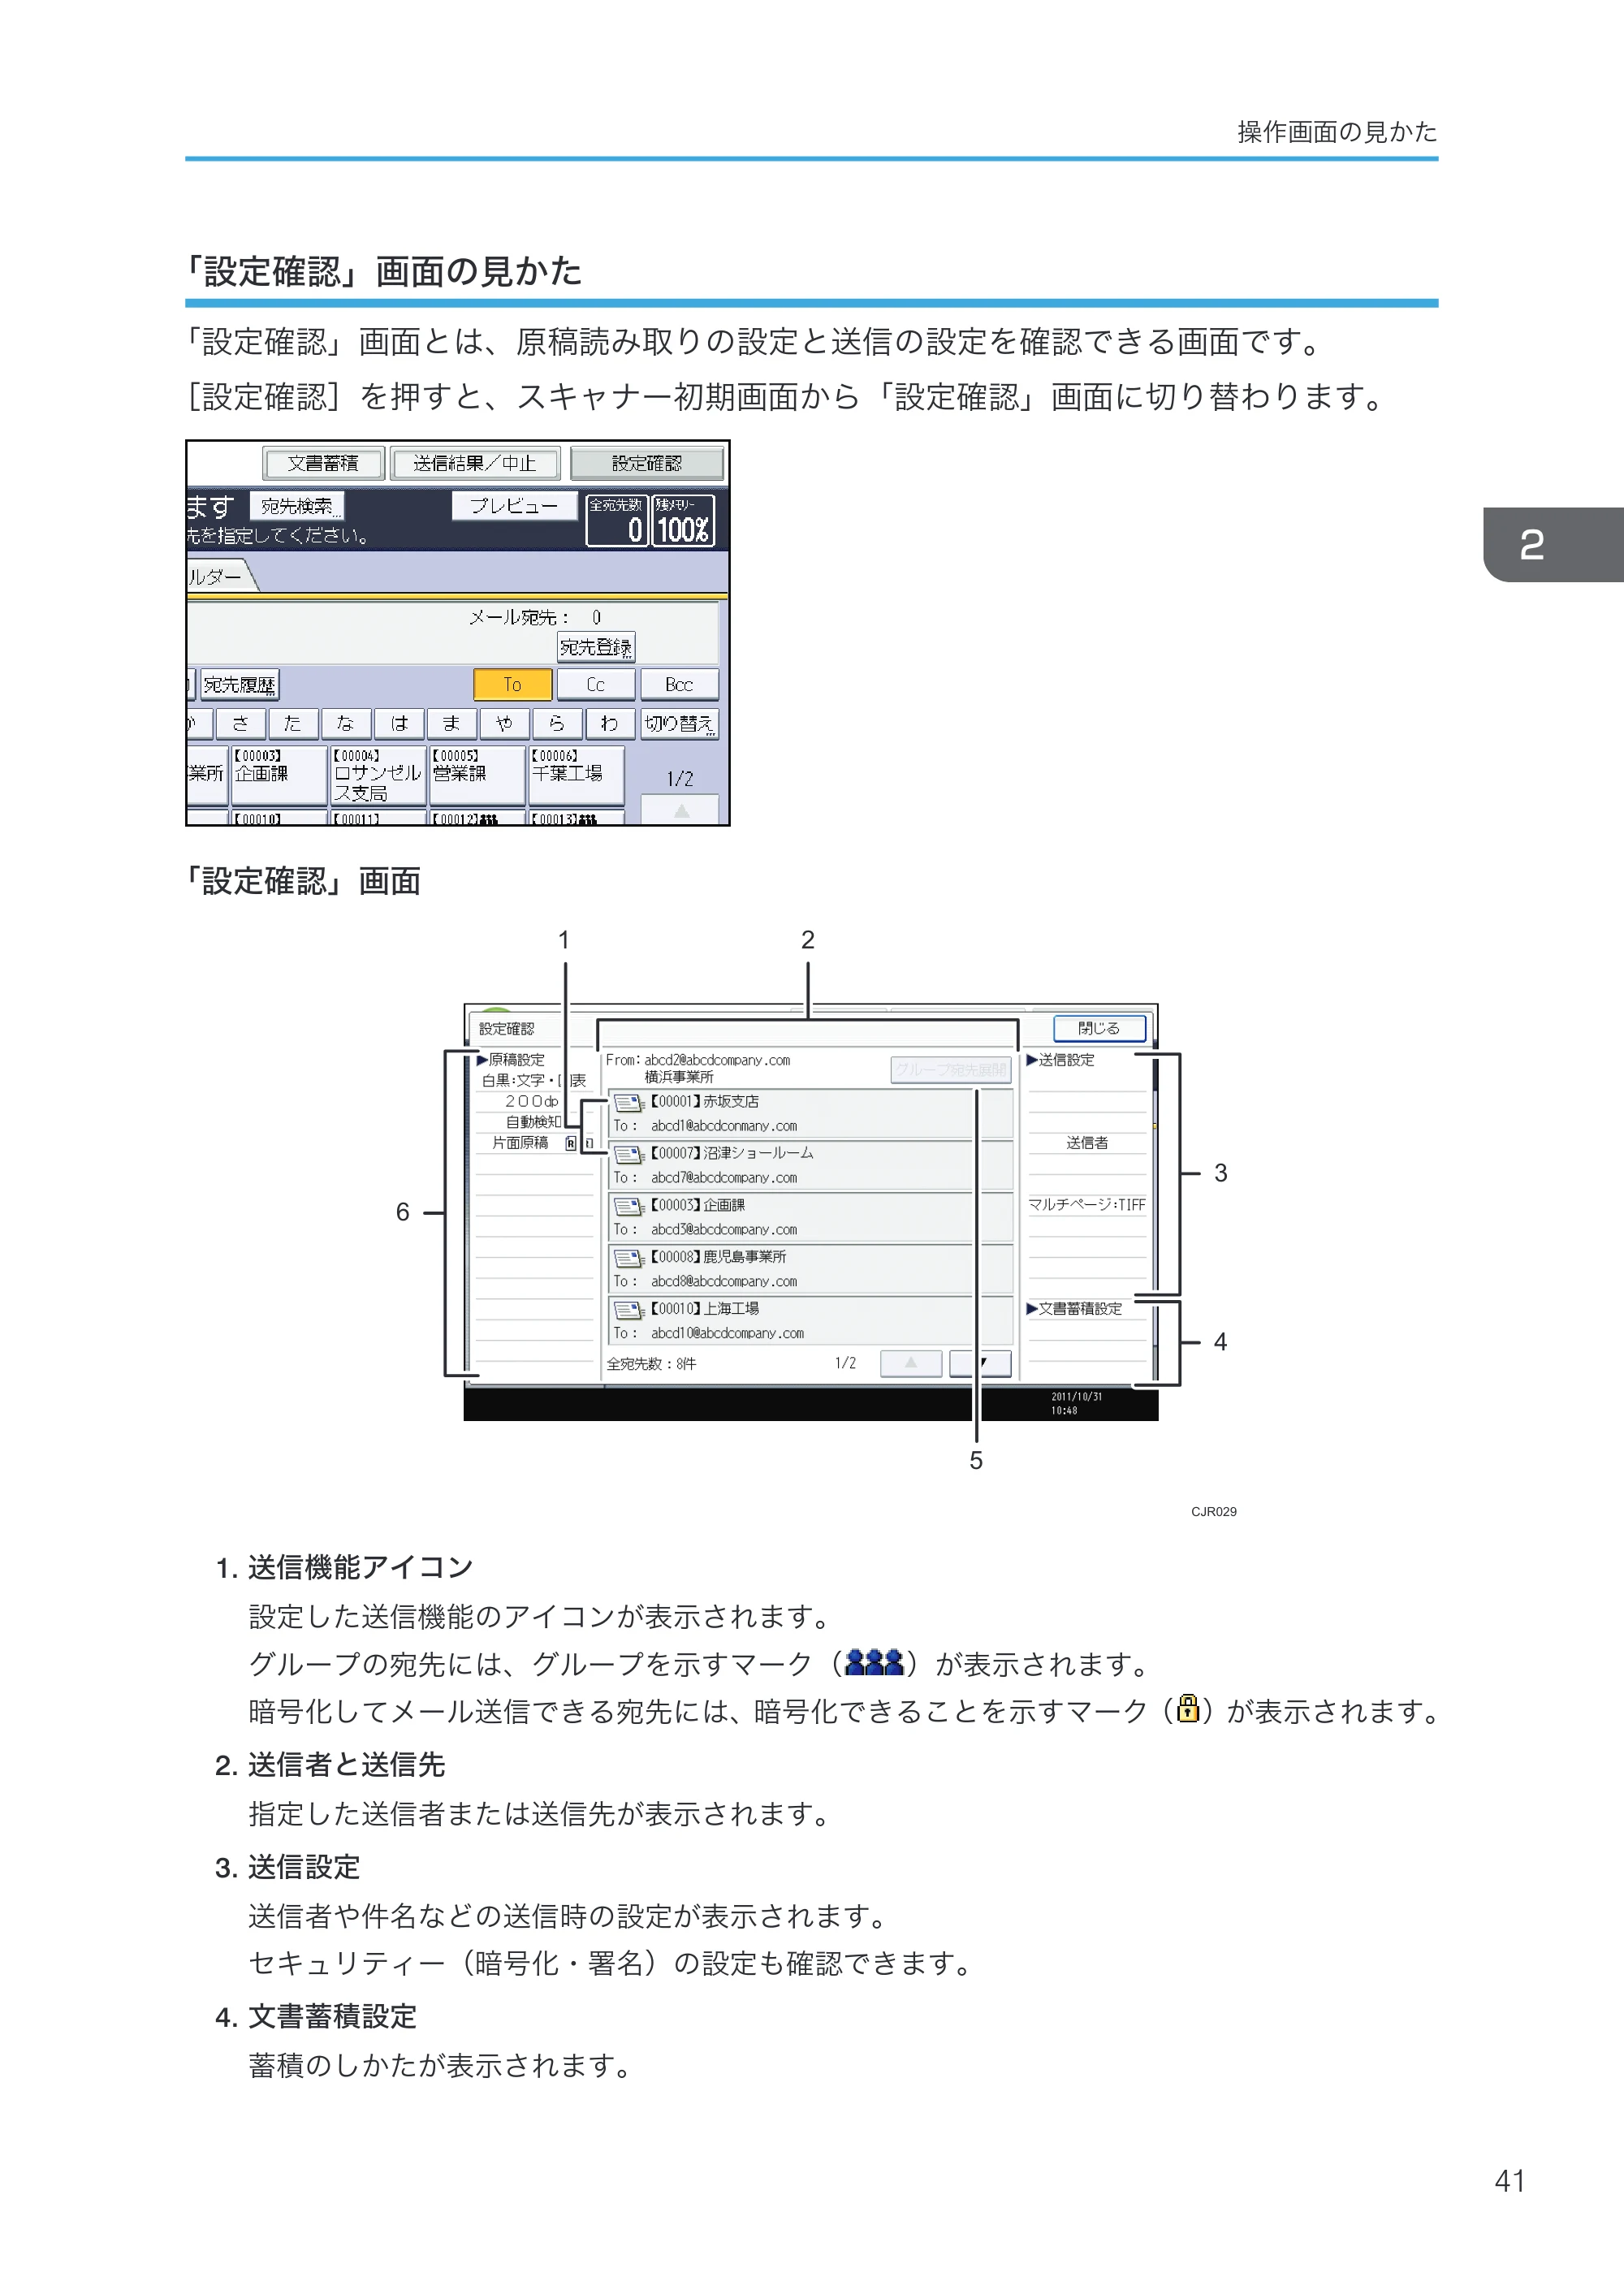Screen dimensions: 1624x2294
Task: Click the わ kana index tab
Action: [610, 723]
